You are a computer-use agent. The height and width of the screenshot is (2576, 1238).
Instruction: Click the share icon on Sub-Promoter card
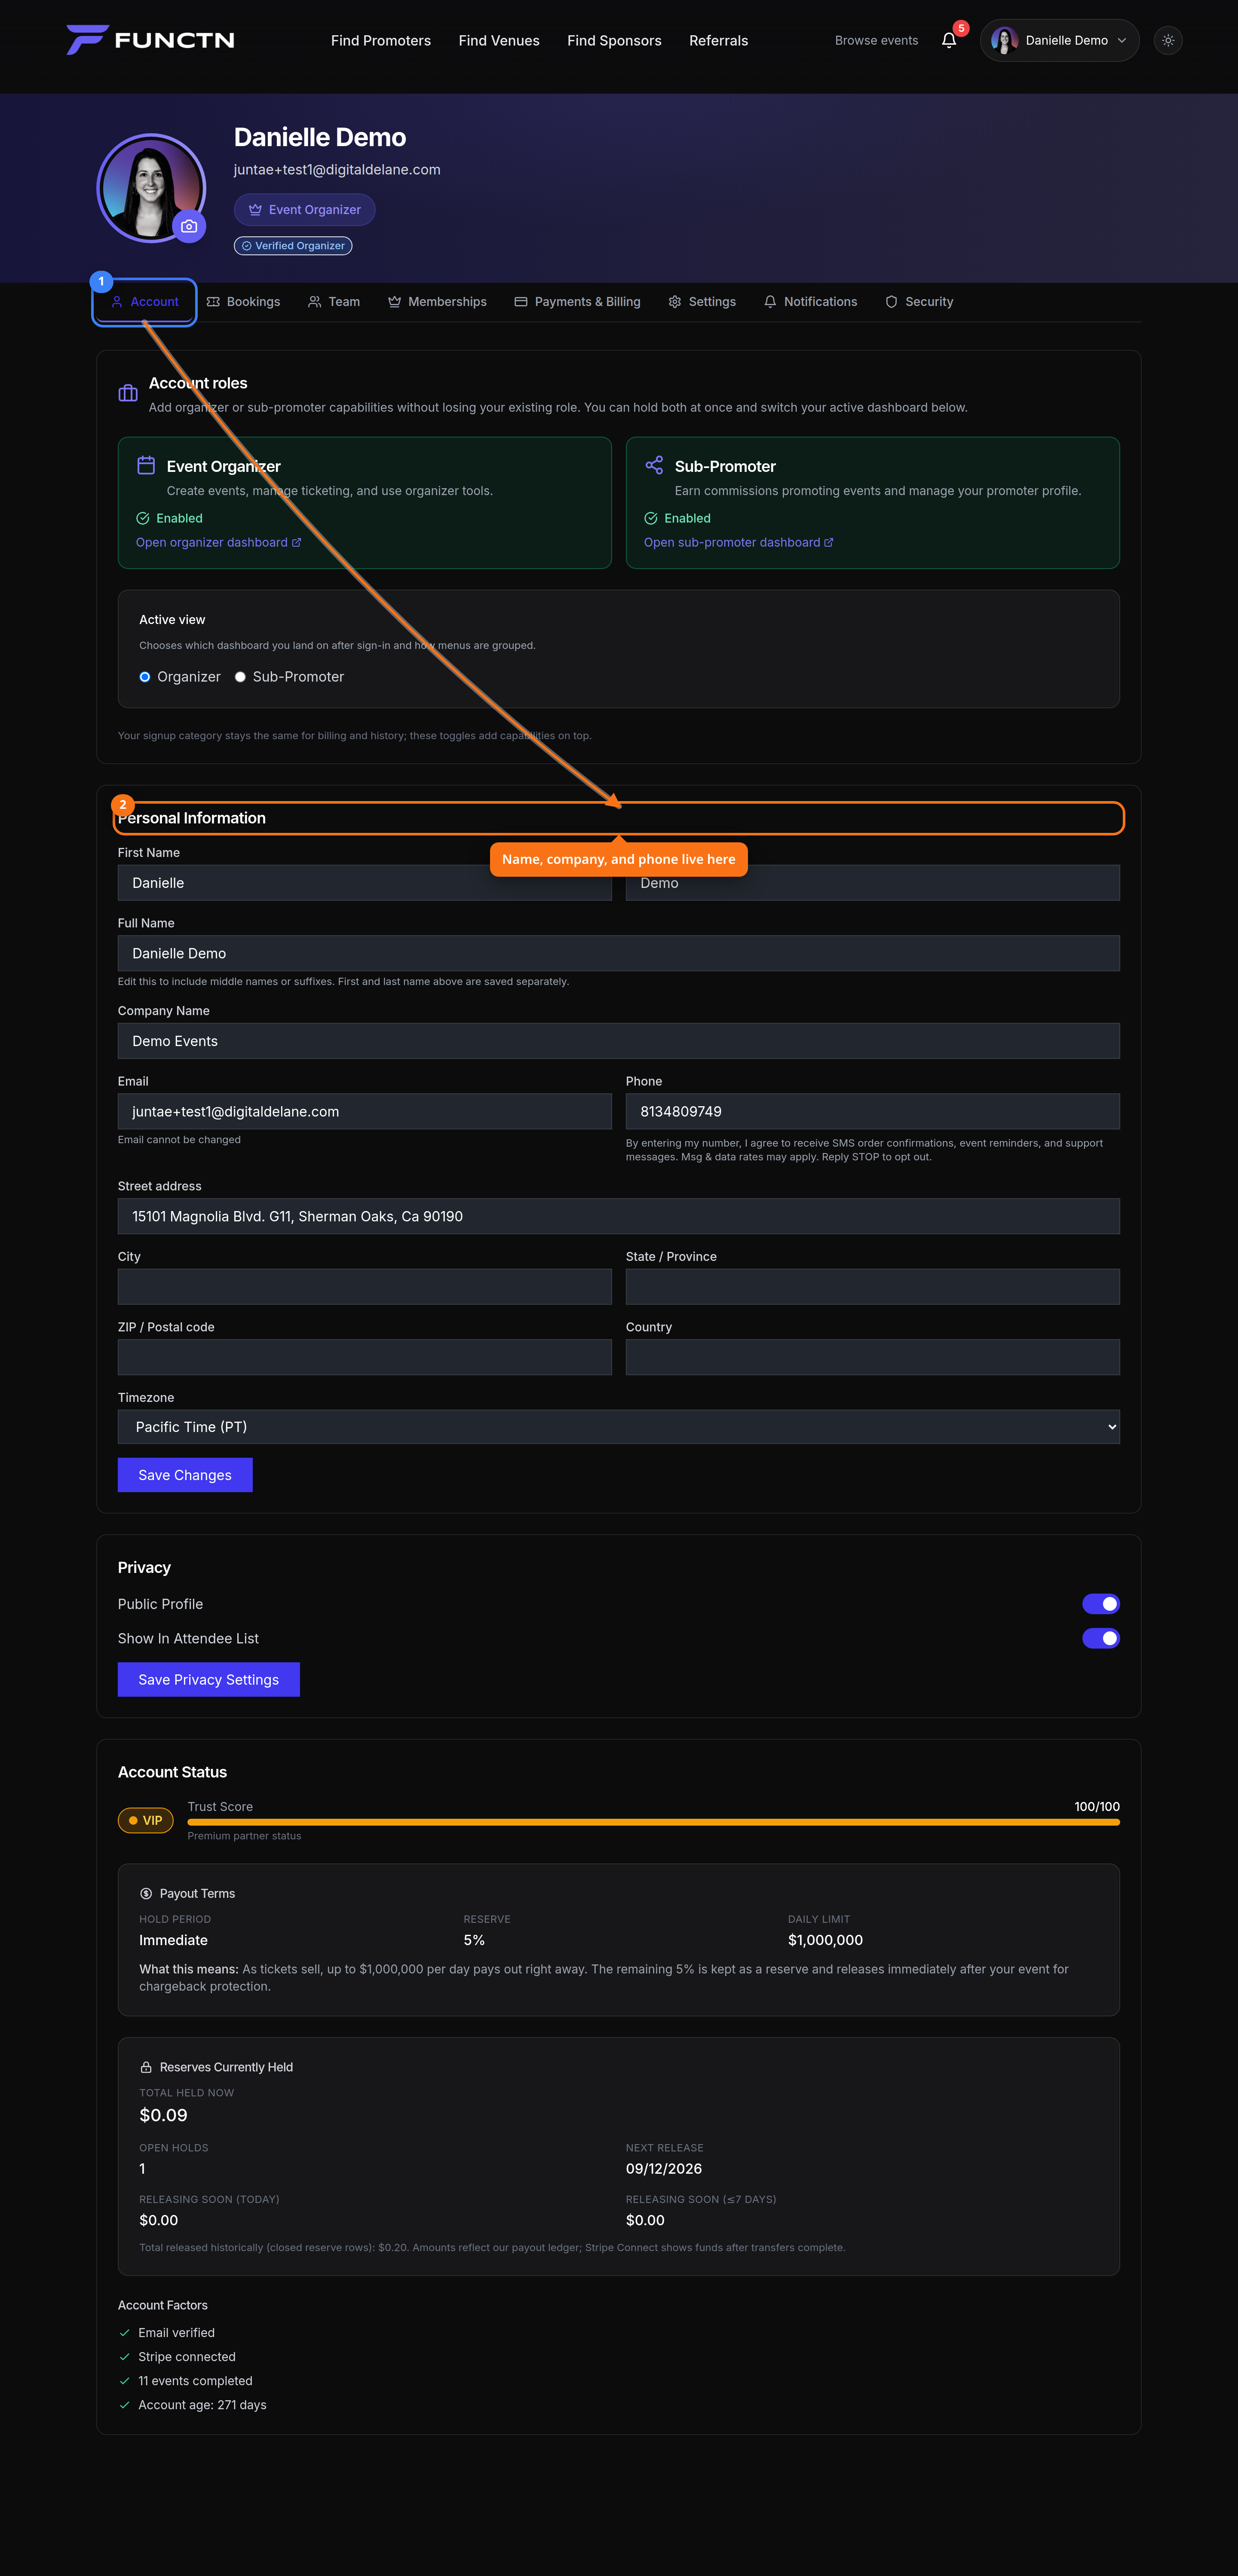654,465
